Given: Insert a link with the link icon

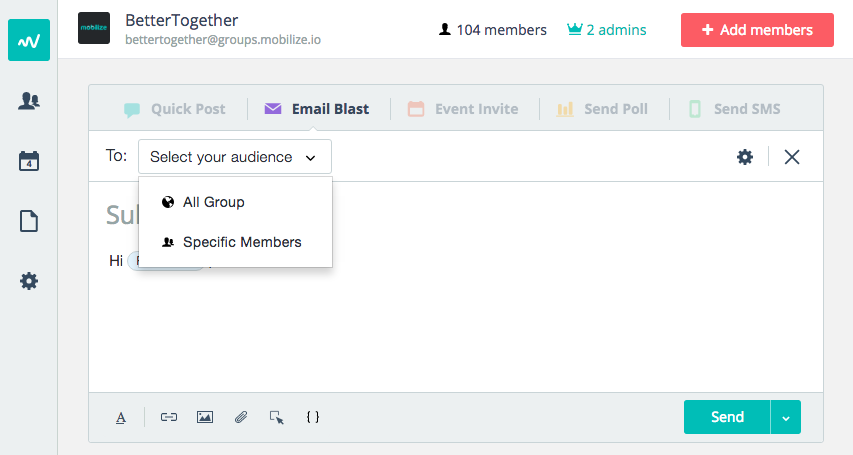Looking at the screenshot, I should click(169, 417).
